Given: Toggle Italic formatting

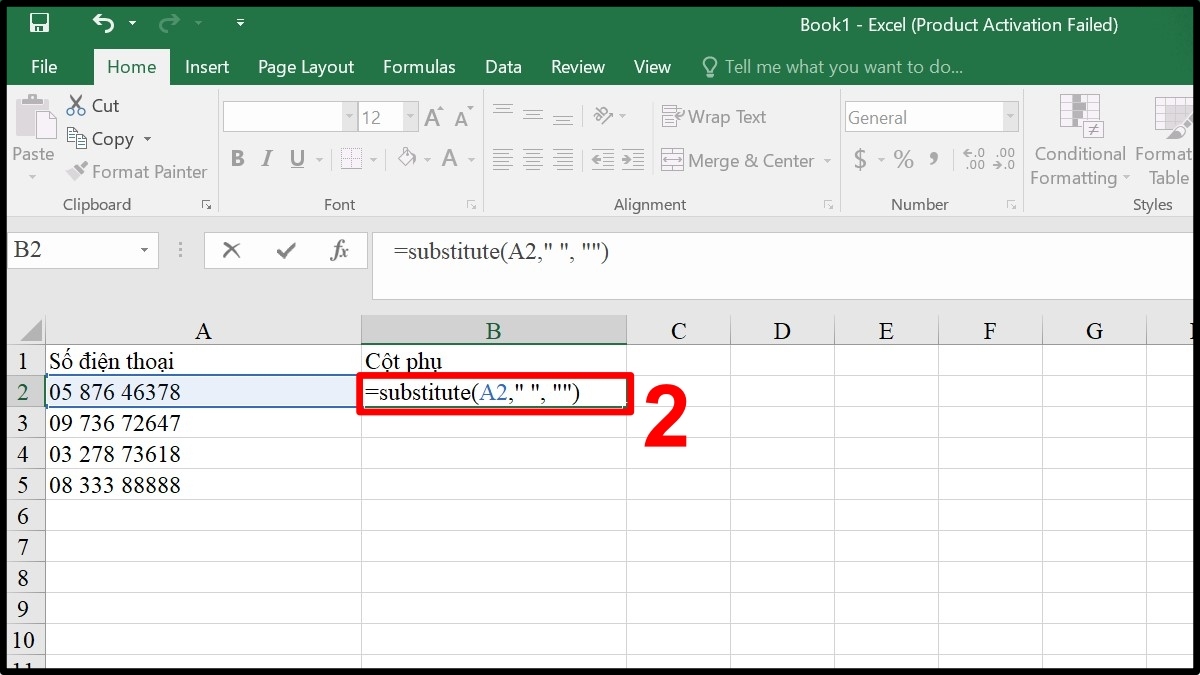Looking at the screenshot, I should click(x=267, y=159).
